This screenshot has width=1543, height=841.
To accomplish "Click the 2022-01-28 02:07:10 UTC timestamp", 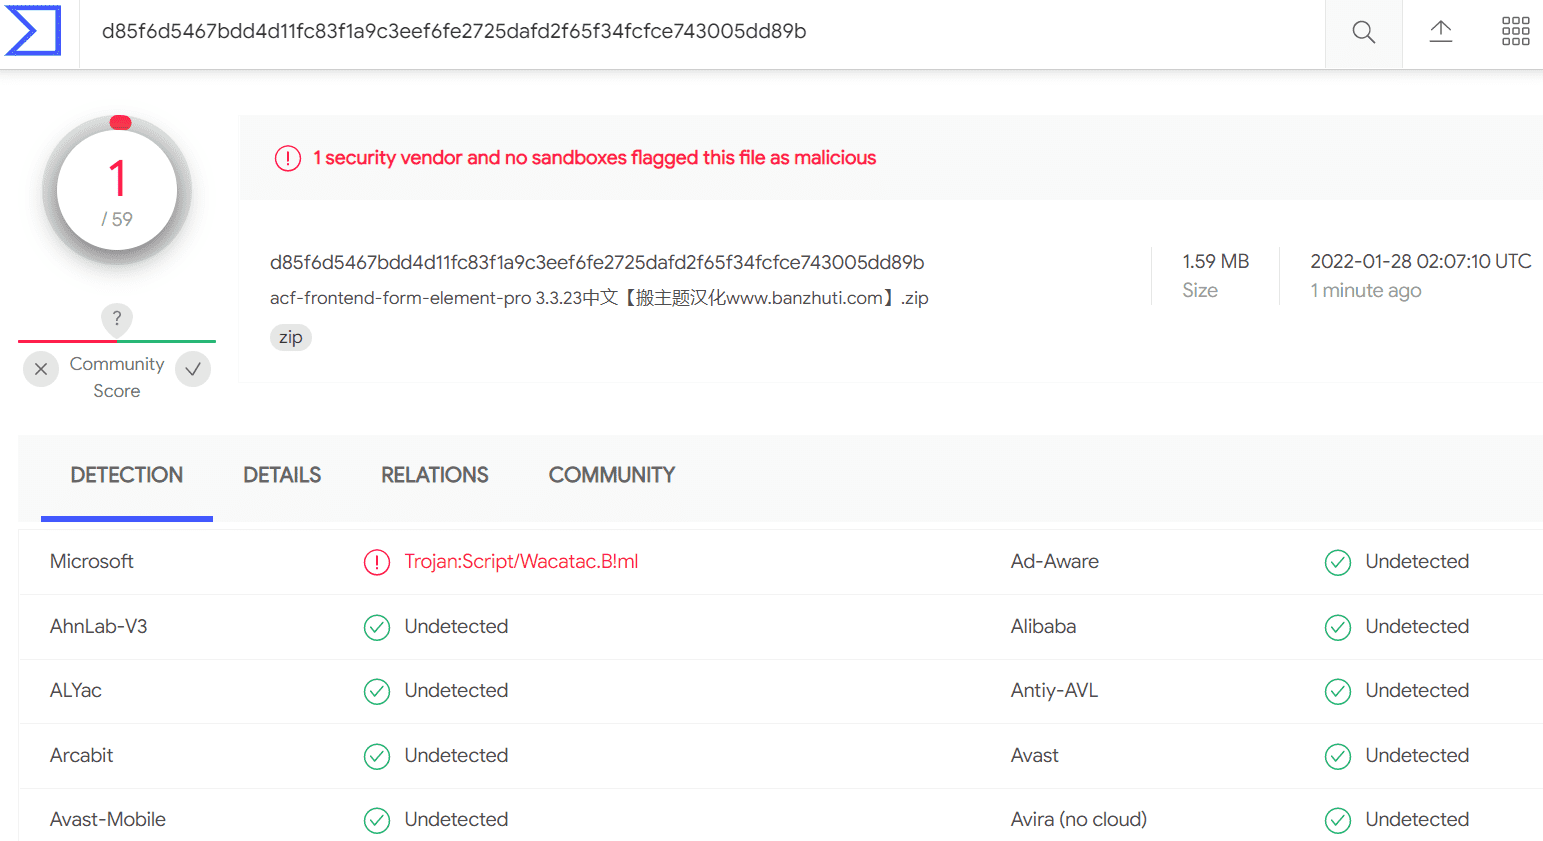I will (x=1421, y=261).
